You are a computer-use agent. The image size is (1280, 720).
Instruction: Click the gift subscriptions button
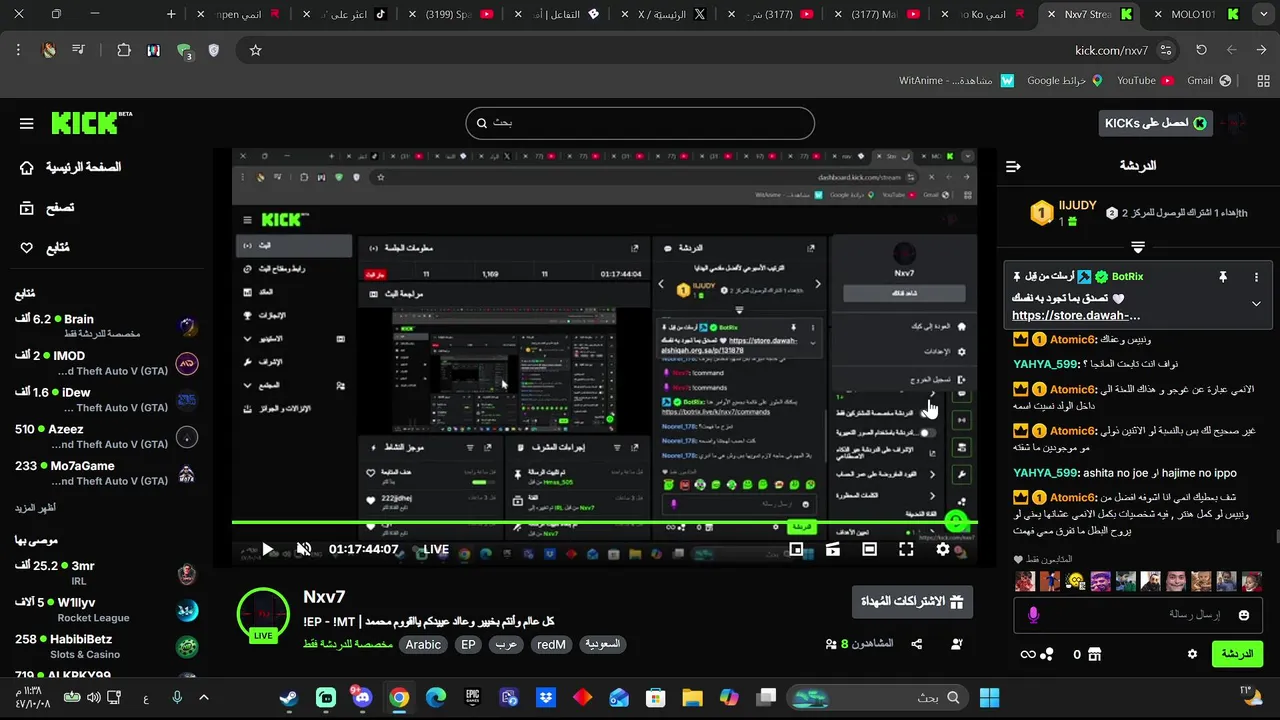(912, 602)
